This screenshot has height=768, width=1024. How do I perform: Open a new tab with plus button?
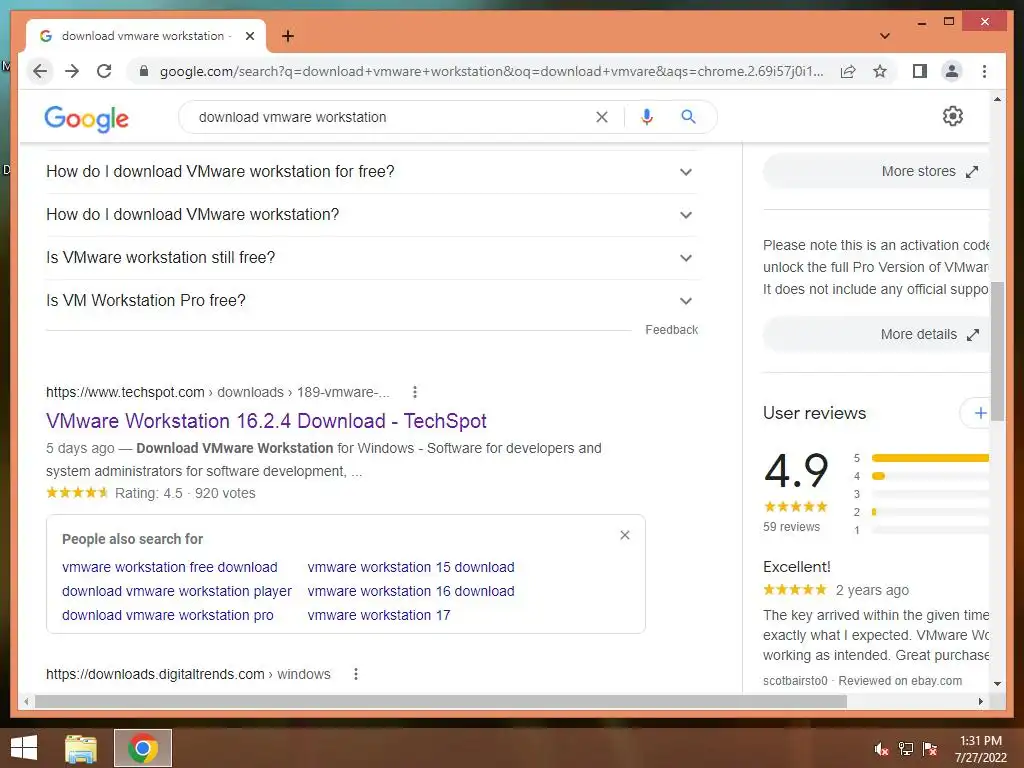[x=288, y=36]
